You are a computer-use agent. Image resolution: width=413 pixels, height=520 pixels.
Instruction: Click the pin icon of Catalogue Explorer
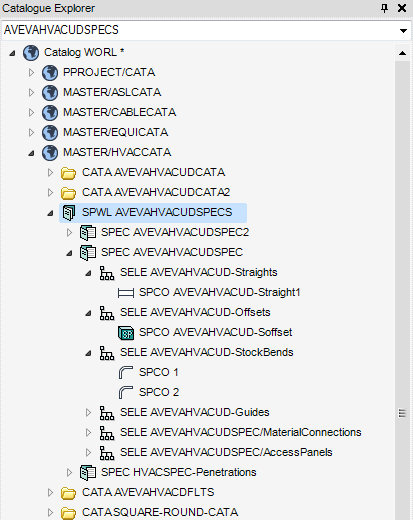click(384, 8)
